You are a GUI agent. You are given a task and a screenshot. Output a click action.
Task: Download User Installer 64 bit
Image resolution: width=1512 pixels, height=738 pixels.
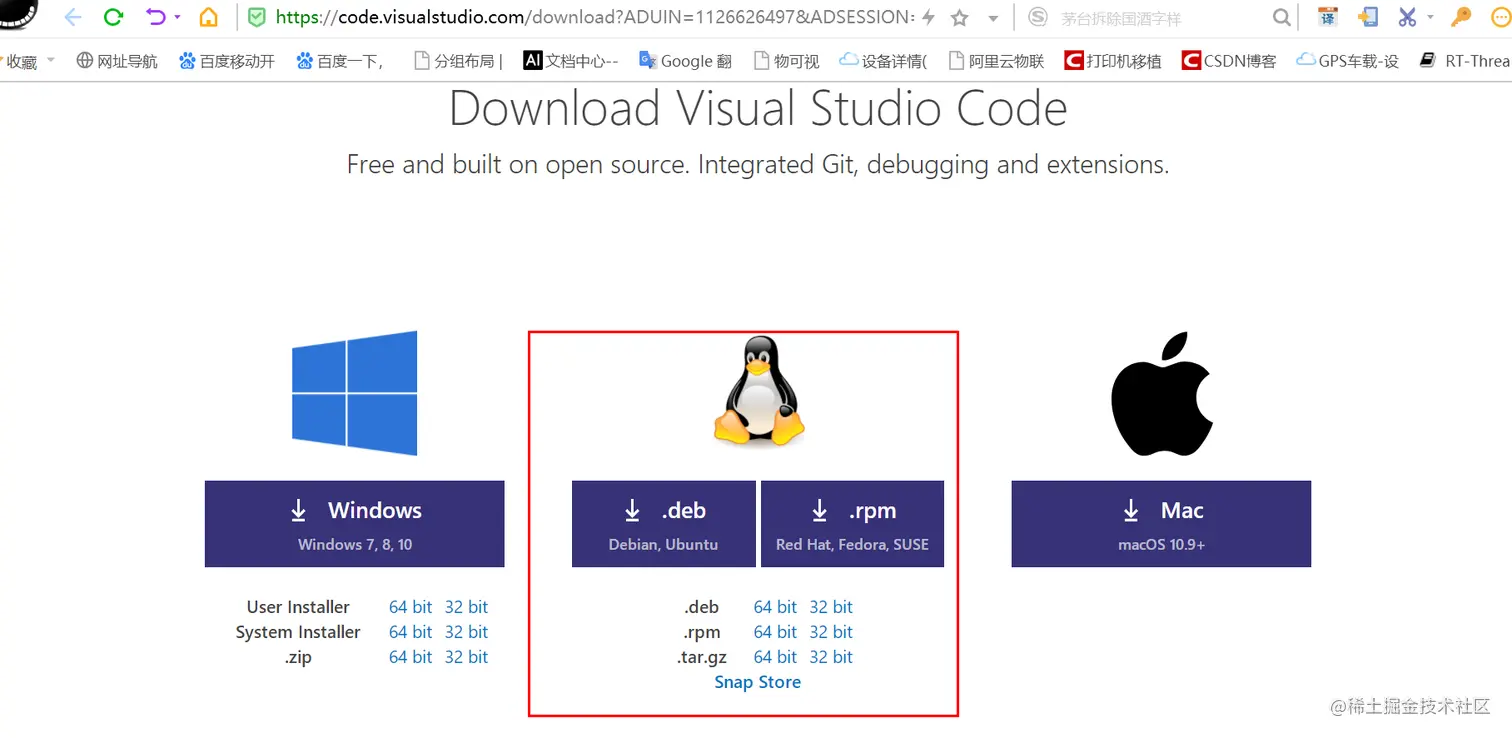410,607
